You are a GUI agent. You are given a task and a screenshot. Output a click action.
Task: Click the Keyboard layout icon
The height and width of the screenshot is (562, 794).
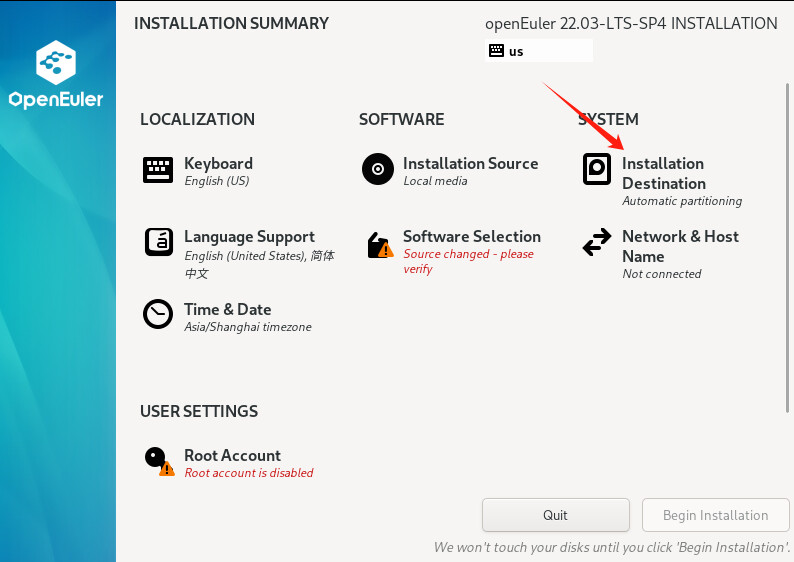tap(158, 170)
